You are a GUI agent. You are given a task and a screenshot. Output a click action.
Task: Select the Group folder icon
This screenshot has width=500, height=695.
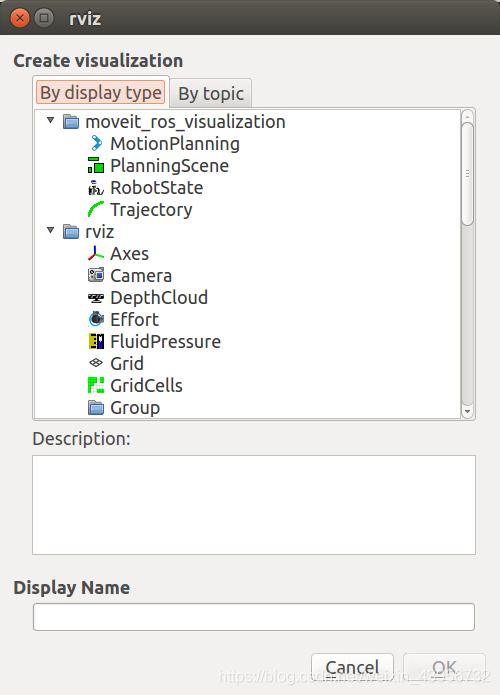click(x=96, y=408)
